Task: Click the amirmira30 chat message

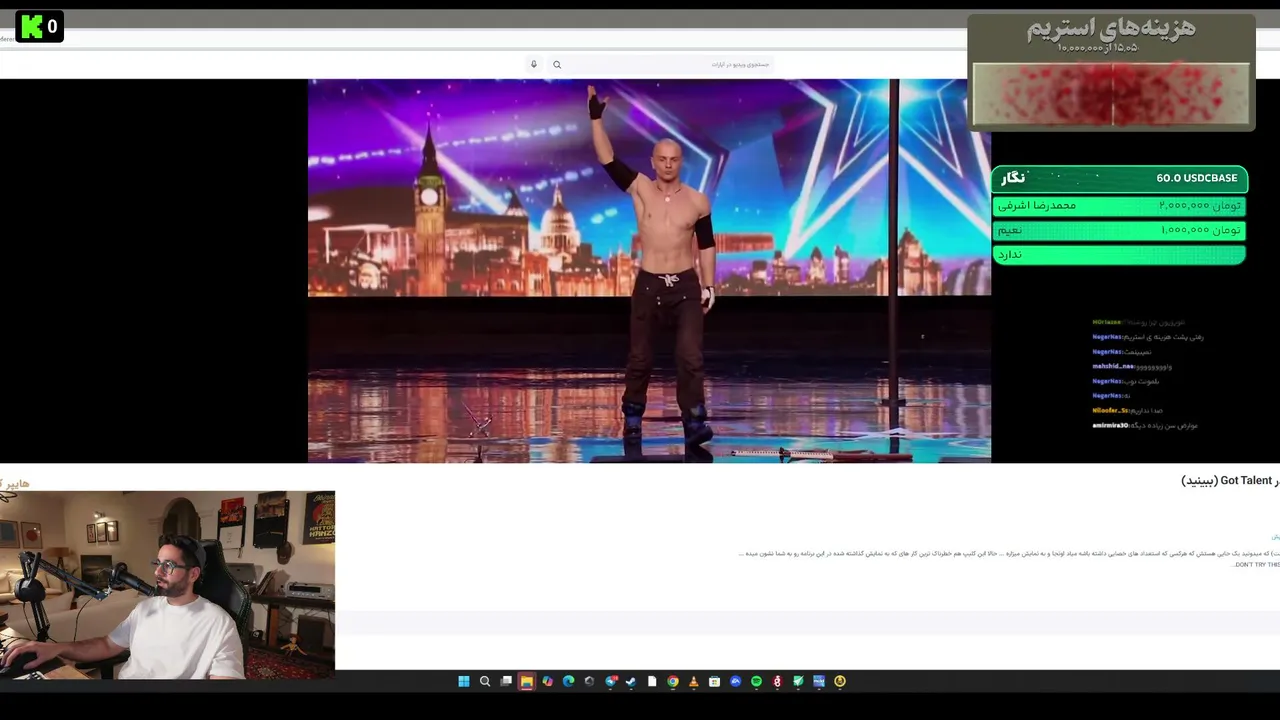Action: click(x=1145, y=425)
